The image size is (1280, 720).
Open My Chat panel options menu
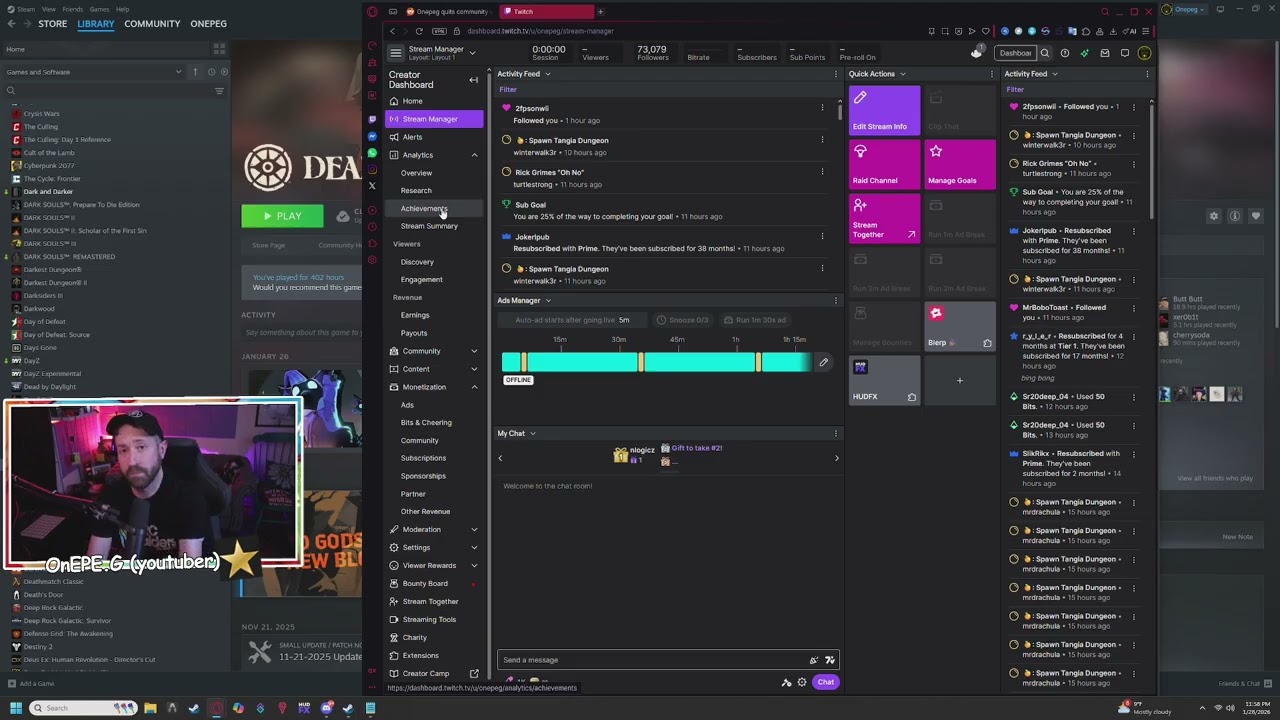point(836,433)
